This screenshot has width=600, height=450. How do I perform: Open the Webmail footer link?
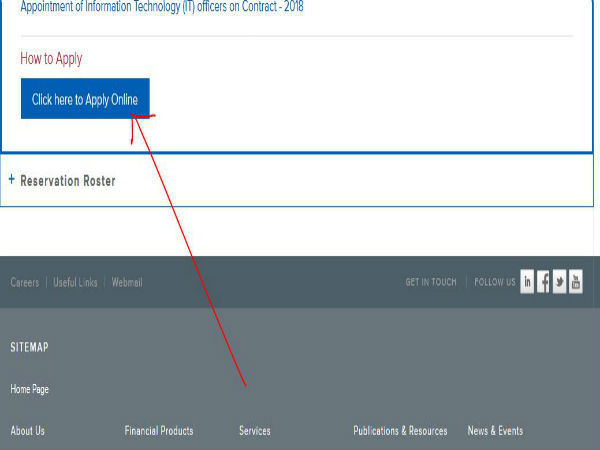tap(127, 282)
